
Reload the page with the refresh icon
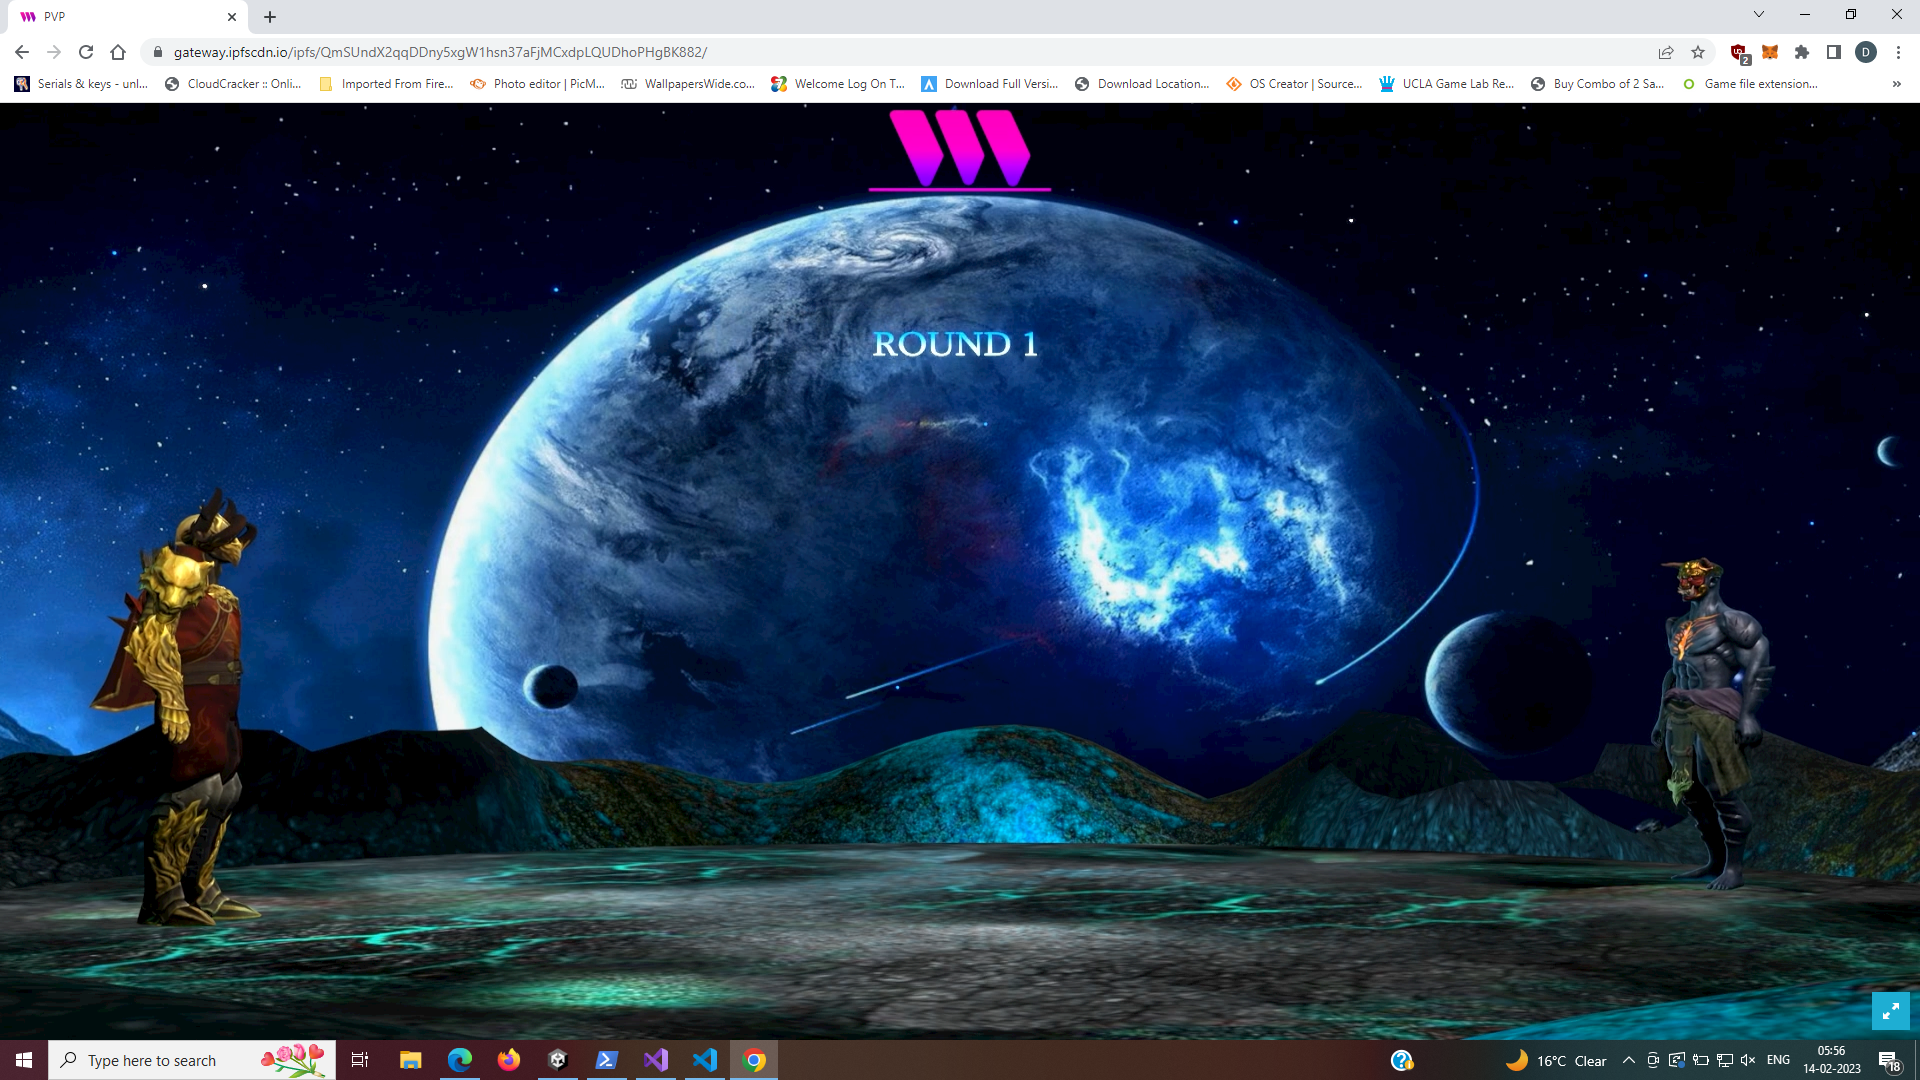[86, 52]
